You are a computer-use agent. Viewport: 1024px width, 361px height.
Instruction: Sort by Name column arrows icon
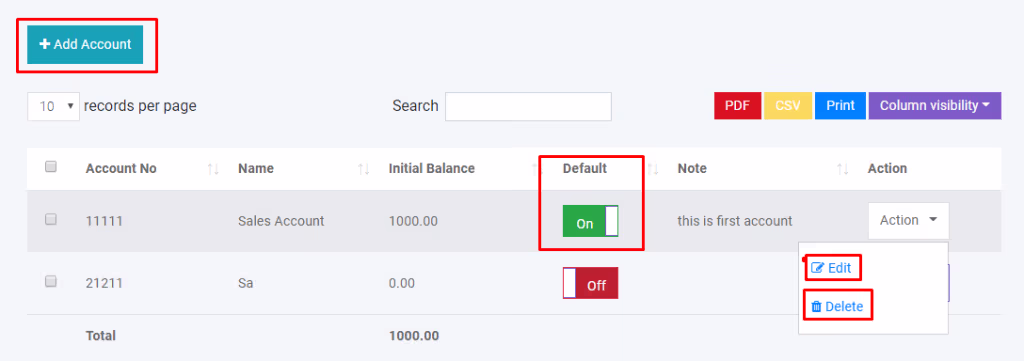364,169
